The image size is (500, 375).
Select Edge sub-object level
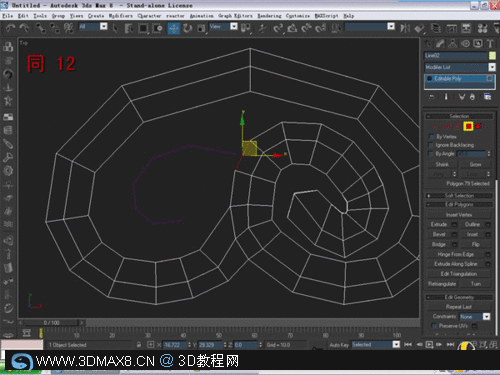point(447,126)
